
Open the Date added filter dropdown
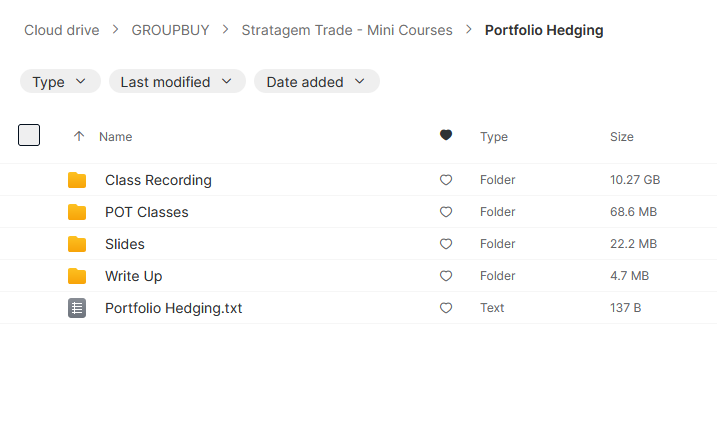317,81
